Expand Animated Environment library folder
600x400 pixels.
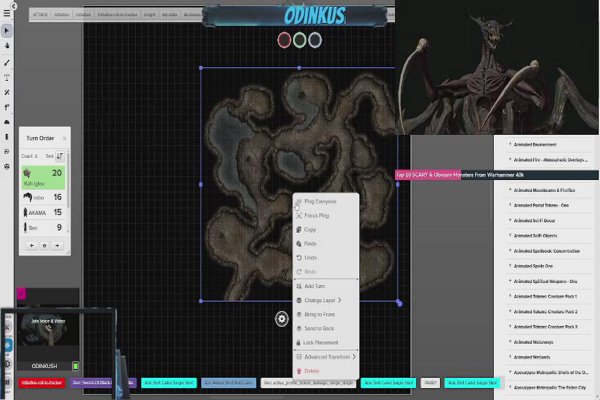[x=549, y=144]
